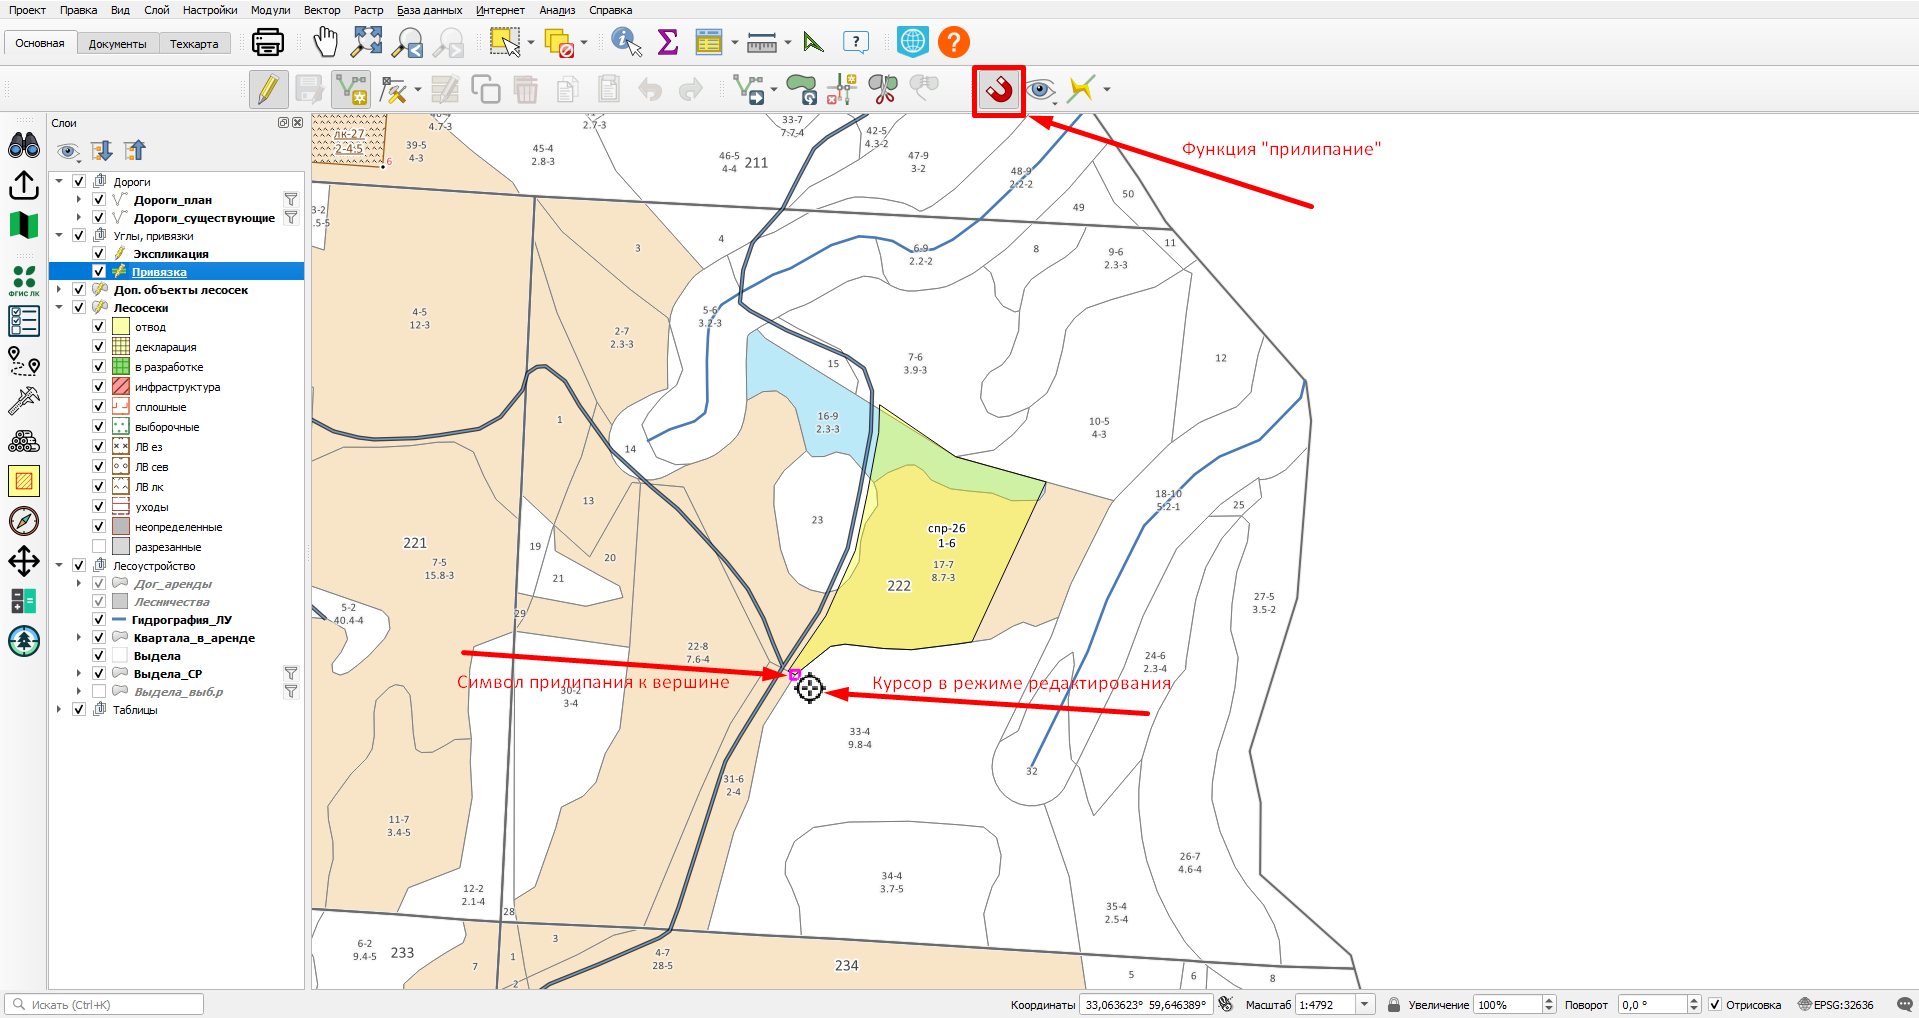The height and width of the screenshot is (1018, 1919).
Task: Switch to the Документы tab
Action: [x=117, y=44]
